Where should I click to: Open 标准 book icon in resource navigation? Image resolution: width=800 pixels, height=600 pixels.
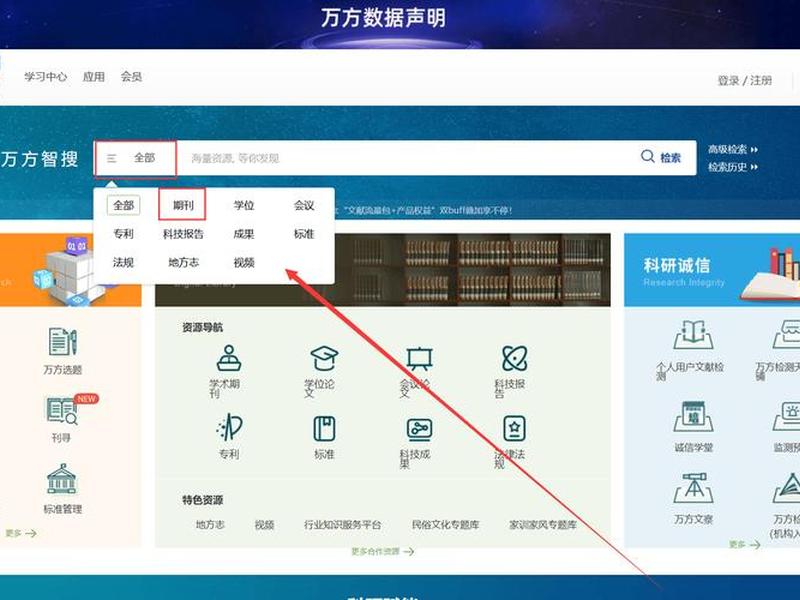324,429
